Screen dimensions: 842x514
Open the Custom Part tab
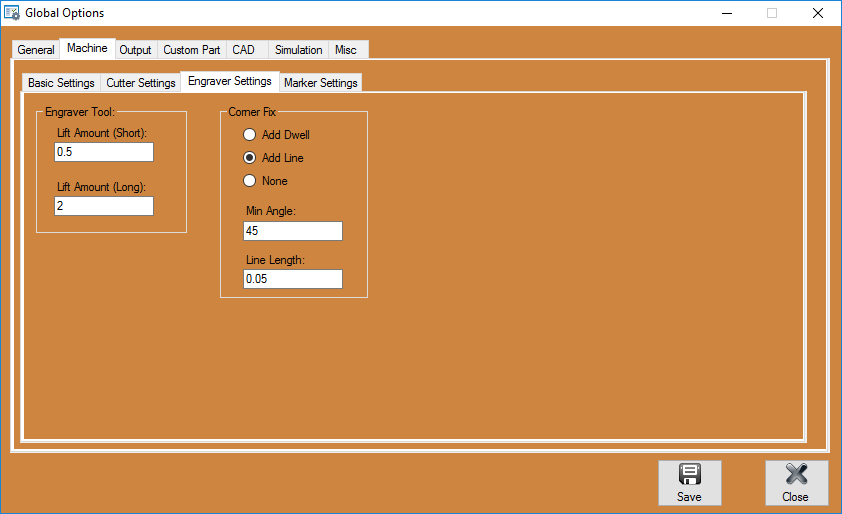tap(191, 50)
